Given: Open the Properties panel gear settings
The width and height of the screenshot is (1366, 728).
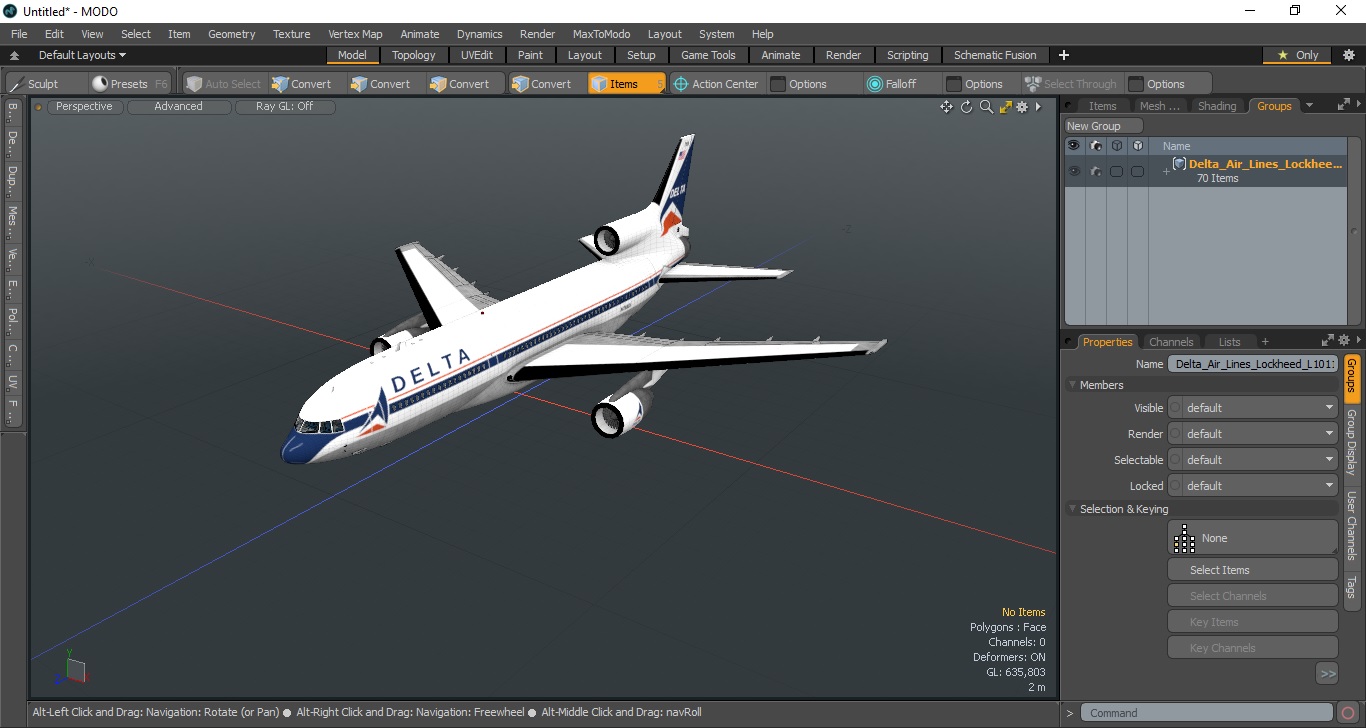Looking at the screenshot, I should 1344,341.
